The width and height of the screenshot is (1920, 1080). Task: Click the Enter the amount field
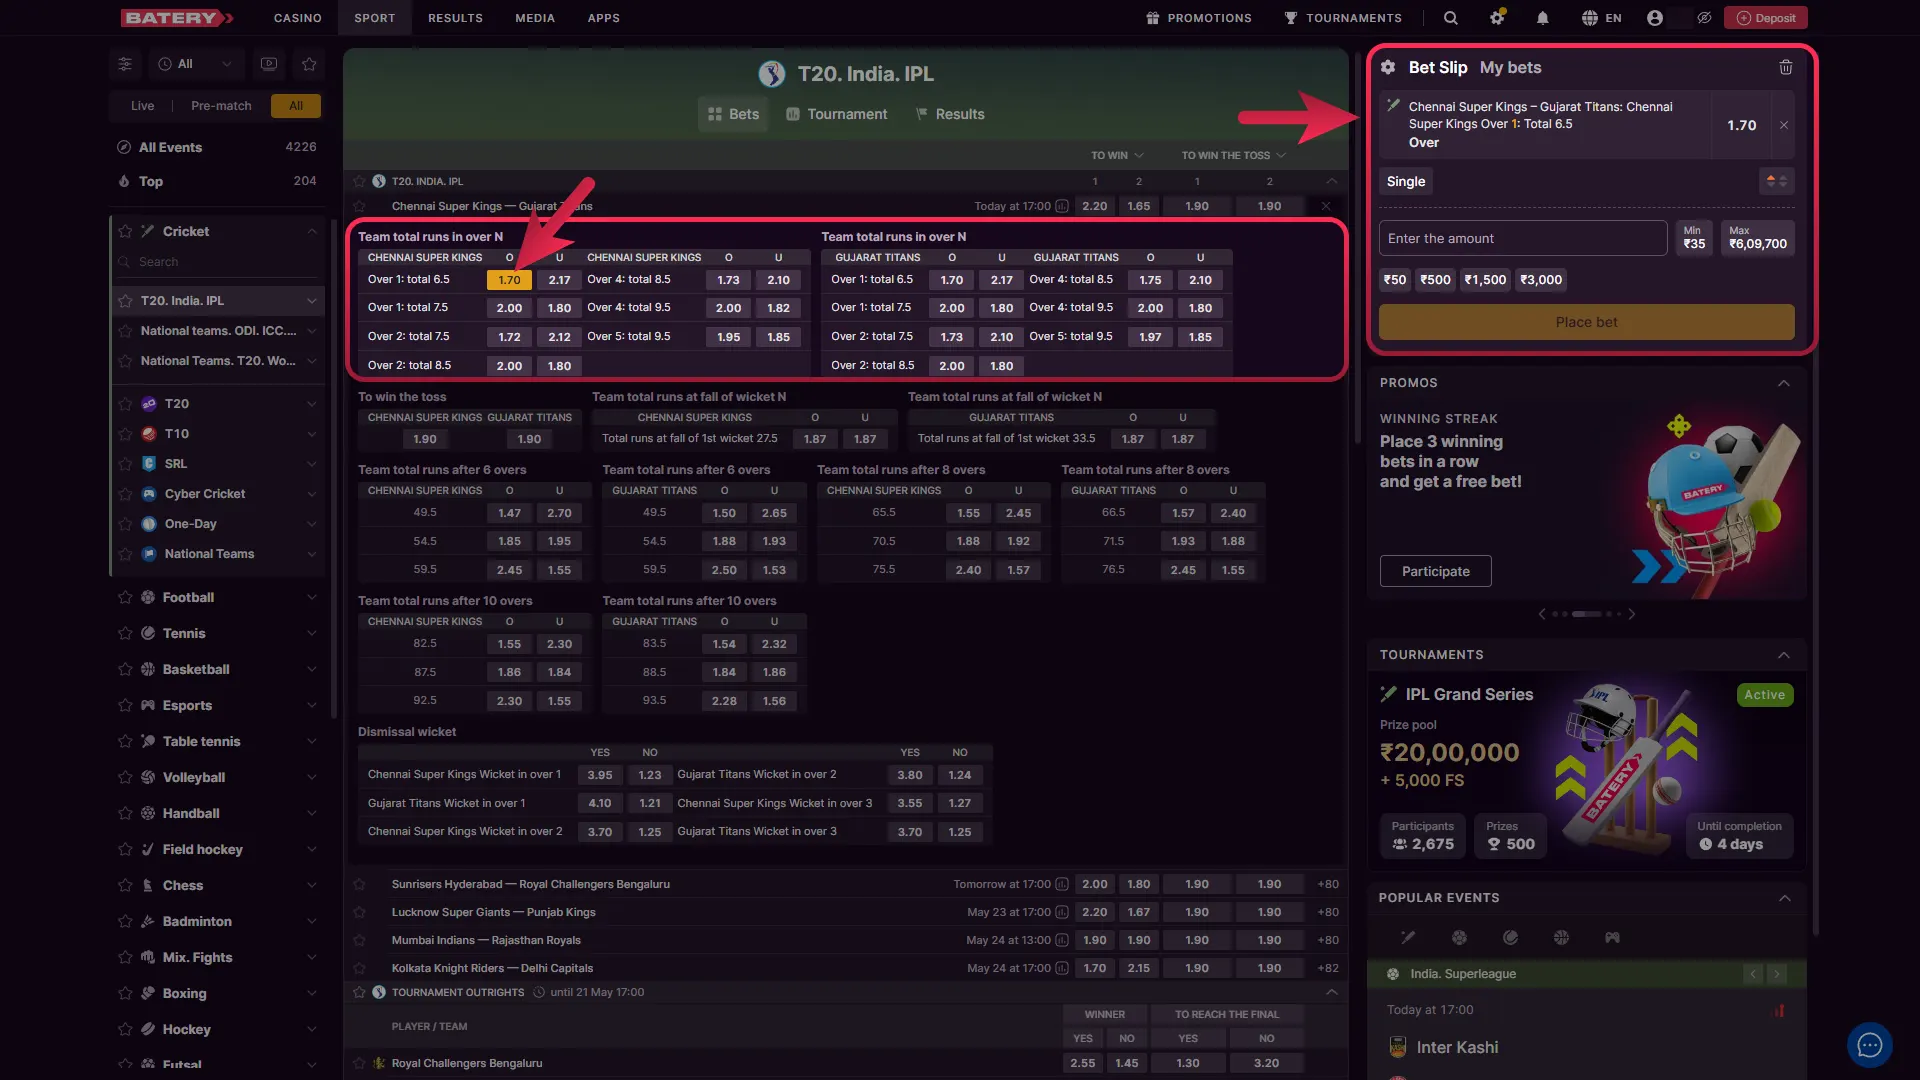[x=1523, y=238]
